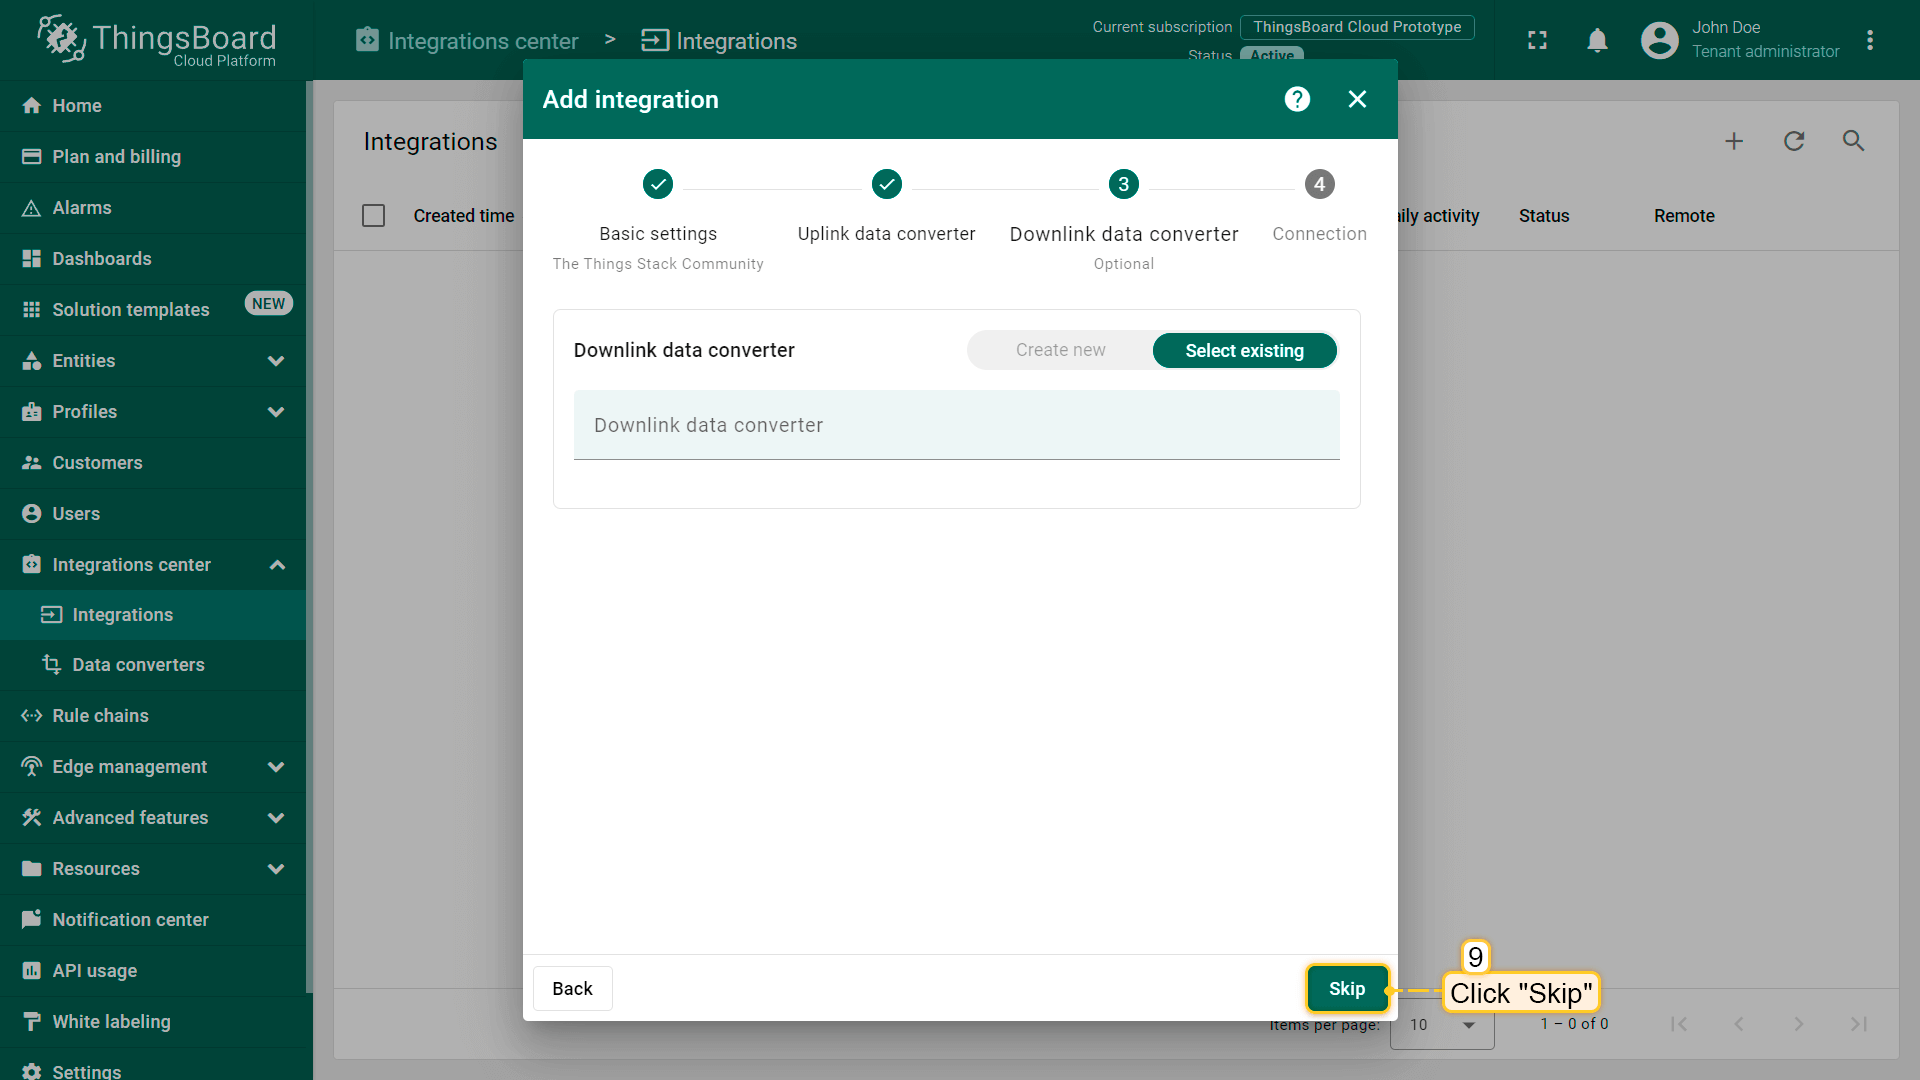Go to Rule chains page
This screenshot has height=1080, width=1920.
coord(100,716)
